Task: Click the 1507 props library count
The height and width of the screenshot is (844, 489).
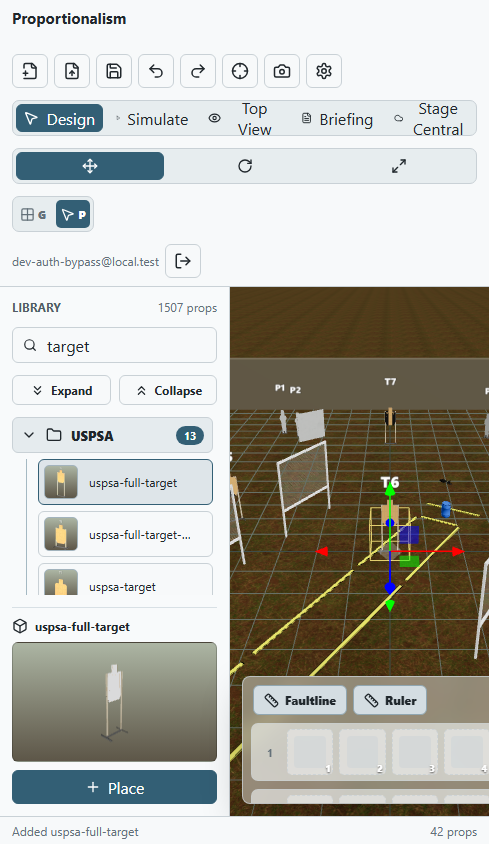Action: click(187, 308)
